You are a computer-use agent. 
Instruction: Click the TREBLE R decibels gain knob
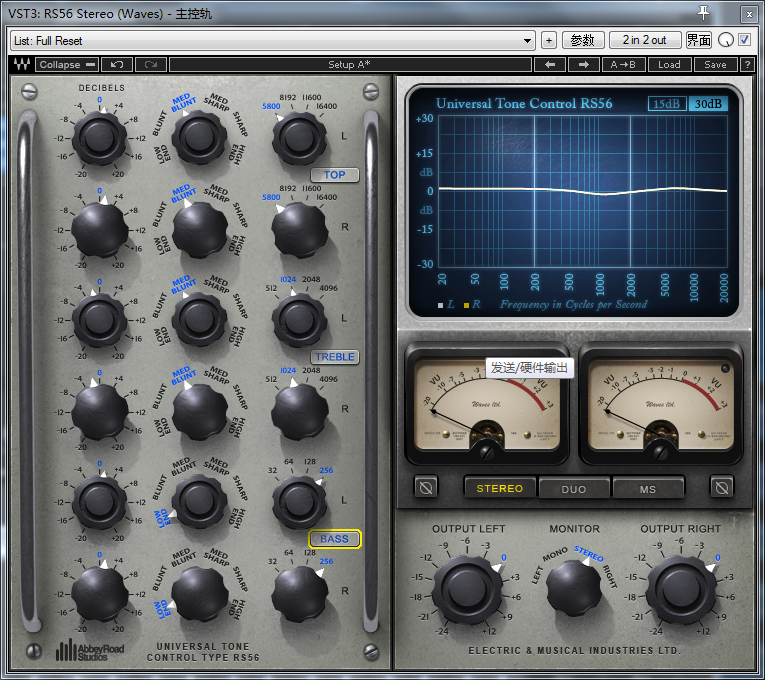pos(100,412)
